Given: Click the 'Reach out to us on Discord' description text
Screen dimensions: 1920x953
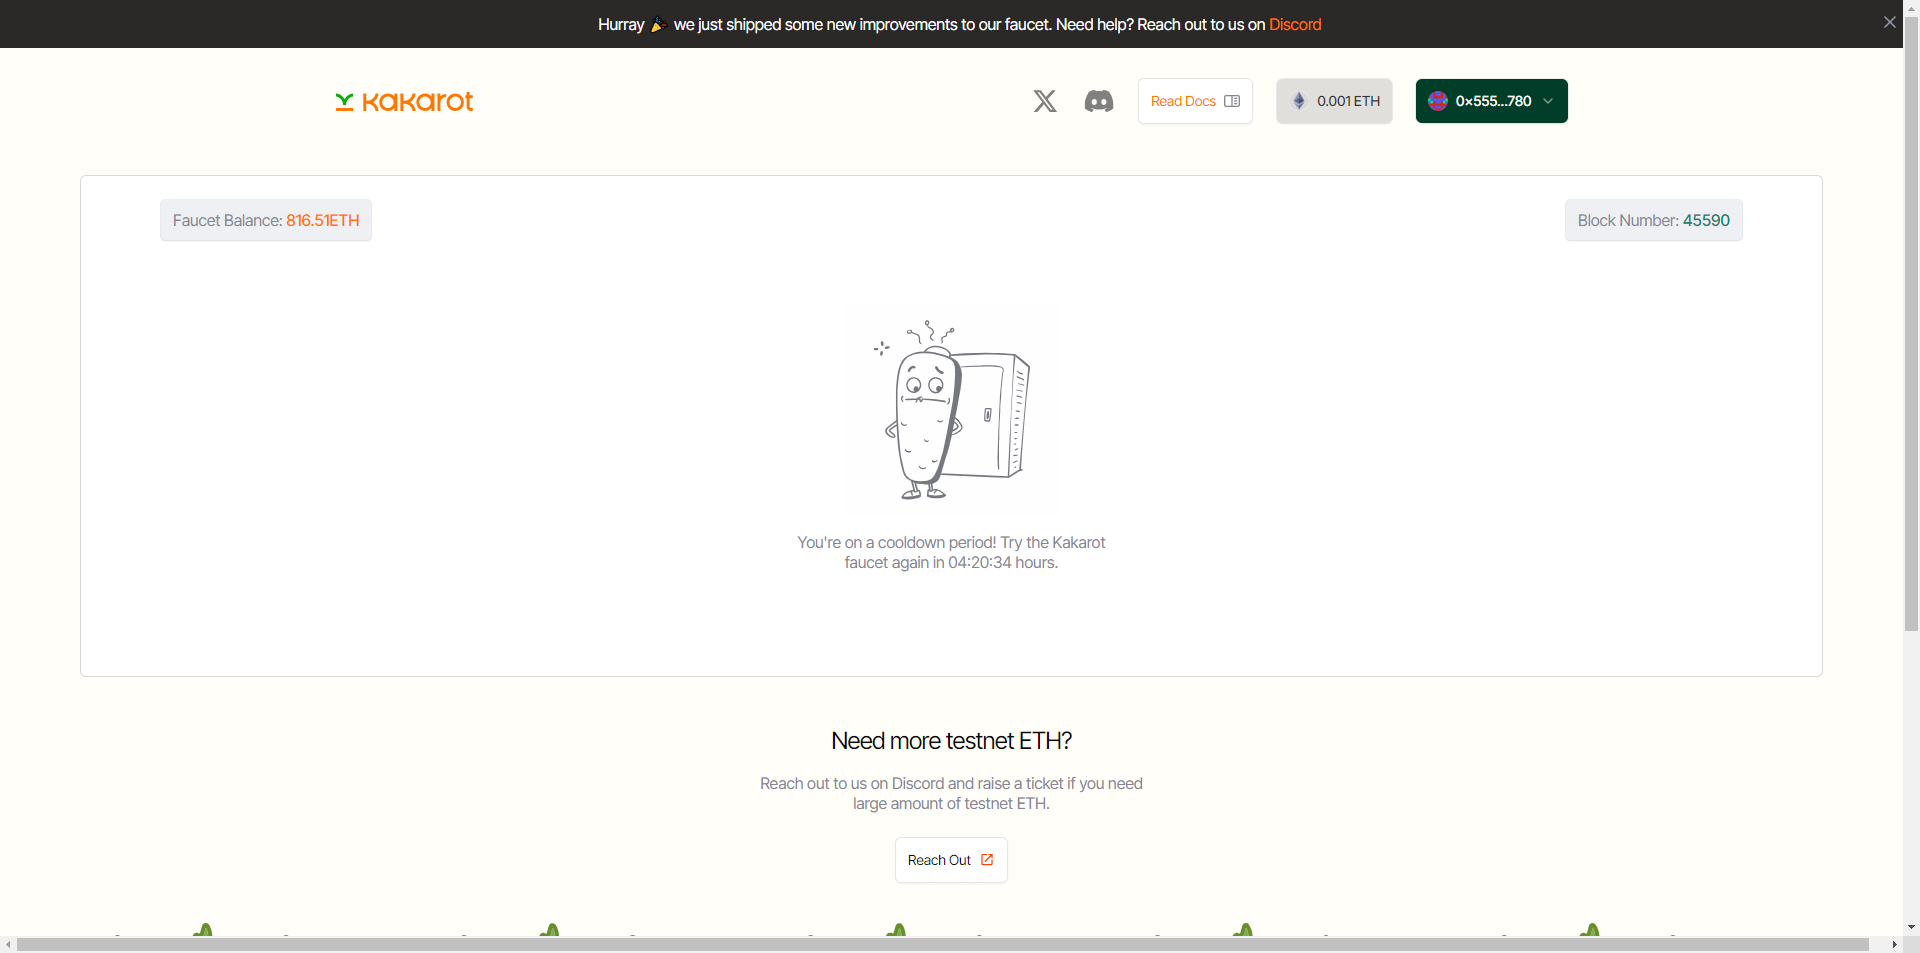Looking at the screenshot, I should 951,793.
